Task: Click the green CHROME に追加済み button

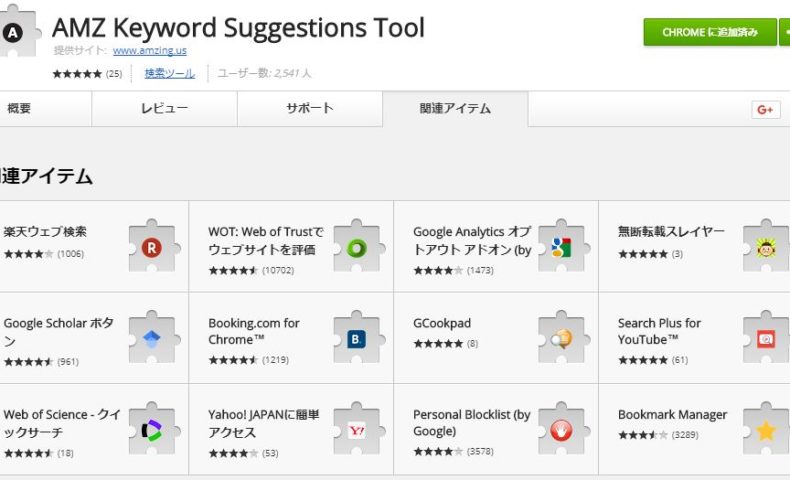Action: click(710, 32)
